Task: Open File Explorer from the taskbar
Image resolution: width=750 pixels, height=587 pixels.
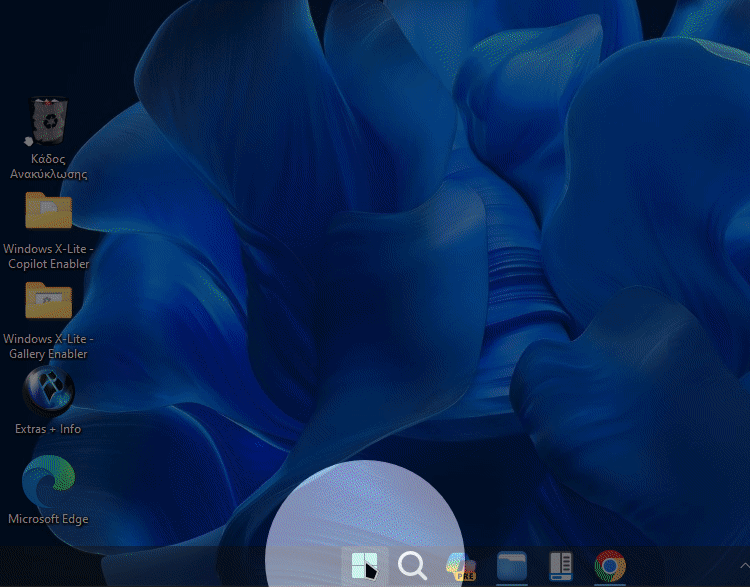Action: pos(512,566)
